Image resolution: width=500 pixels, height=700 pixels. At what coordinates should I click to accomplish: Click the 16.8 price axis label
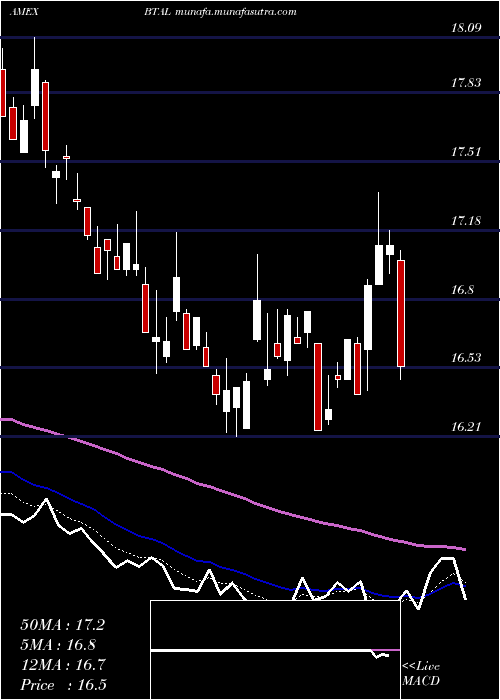tap(462, 290)
